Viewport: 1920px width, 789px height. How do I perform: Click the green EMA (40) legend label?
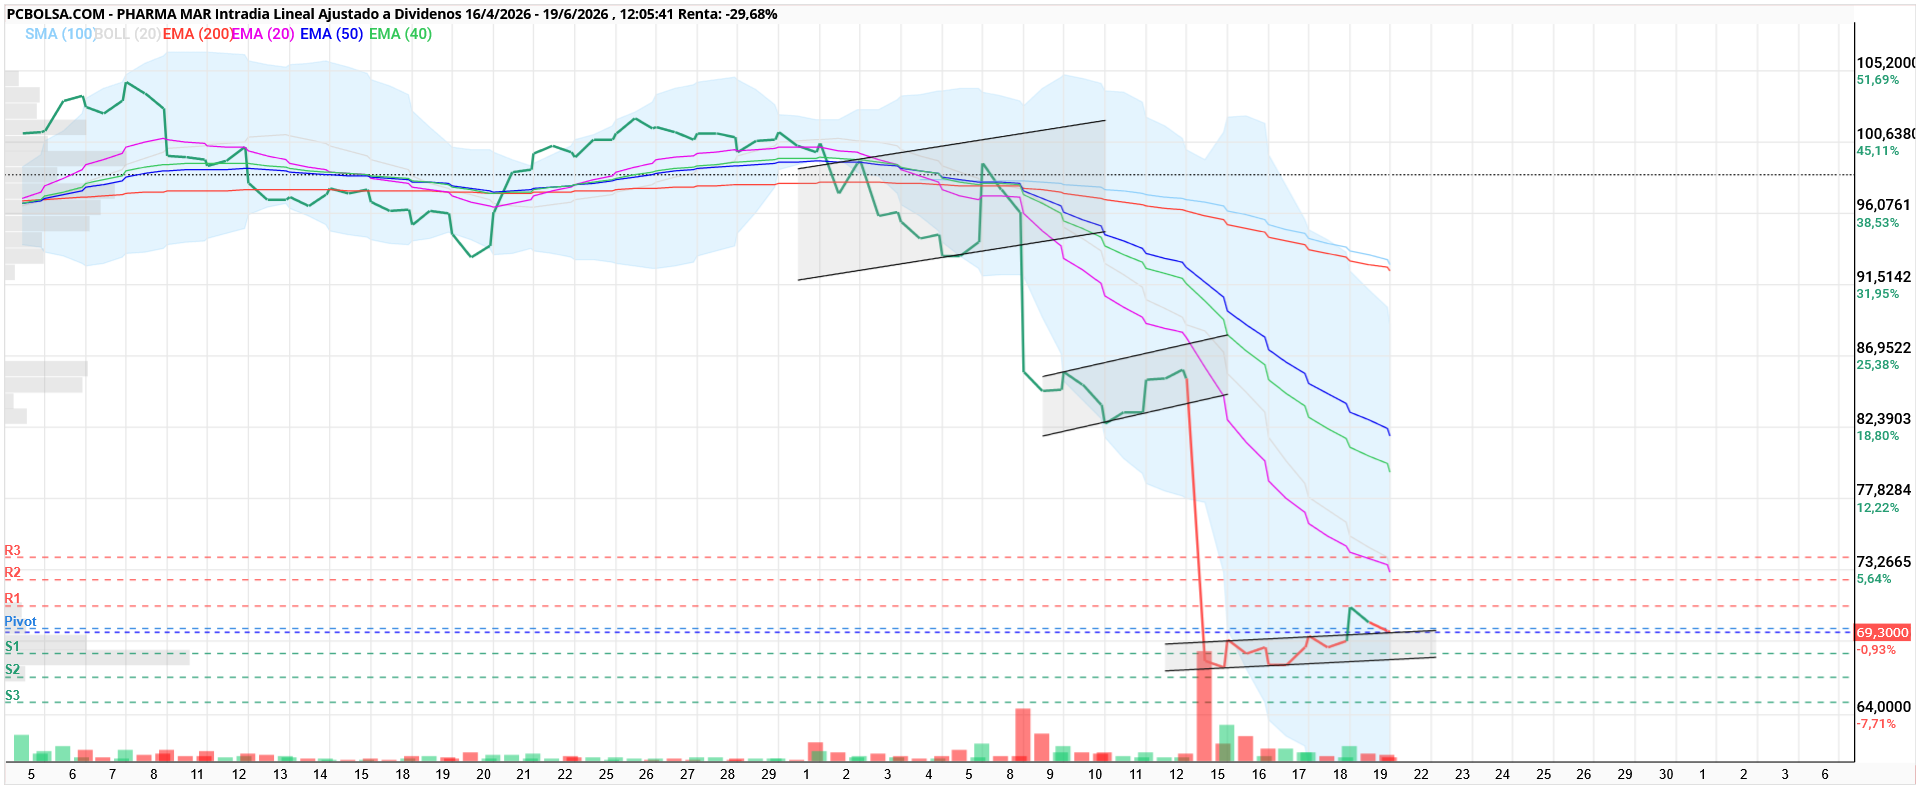(400, 34)
